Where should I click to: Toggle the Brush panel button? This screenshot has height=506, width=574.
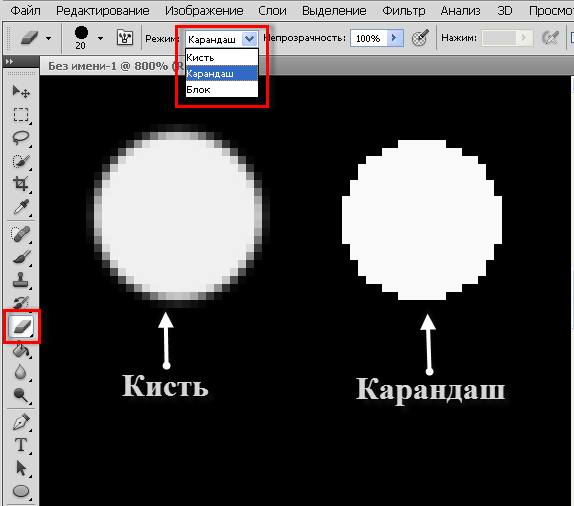point(125,38)
